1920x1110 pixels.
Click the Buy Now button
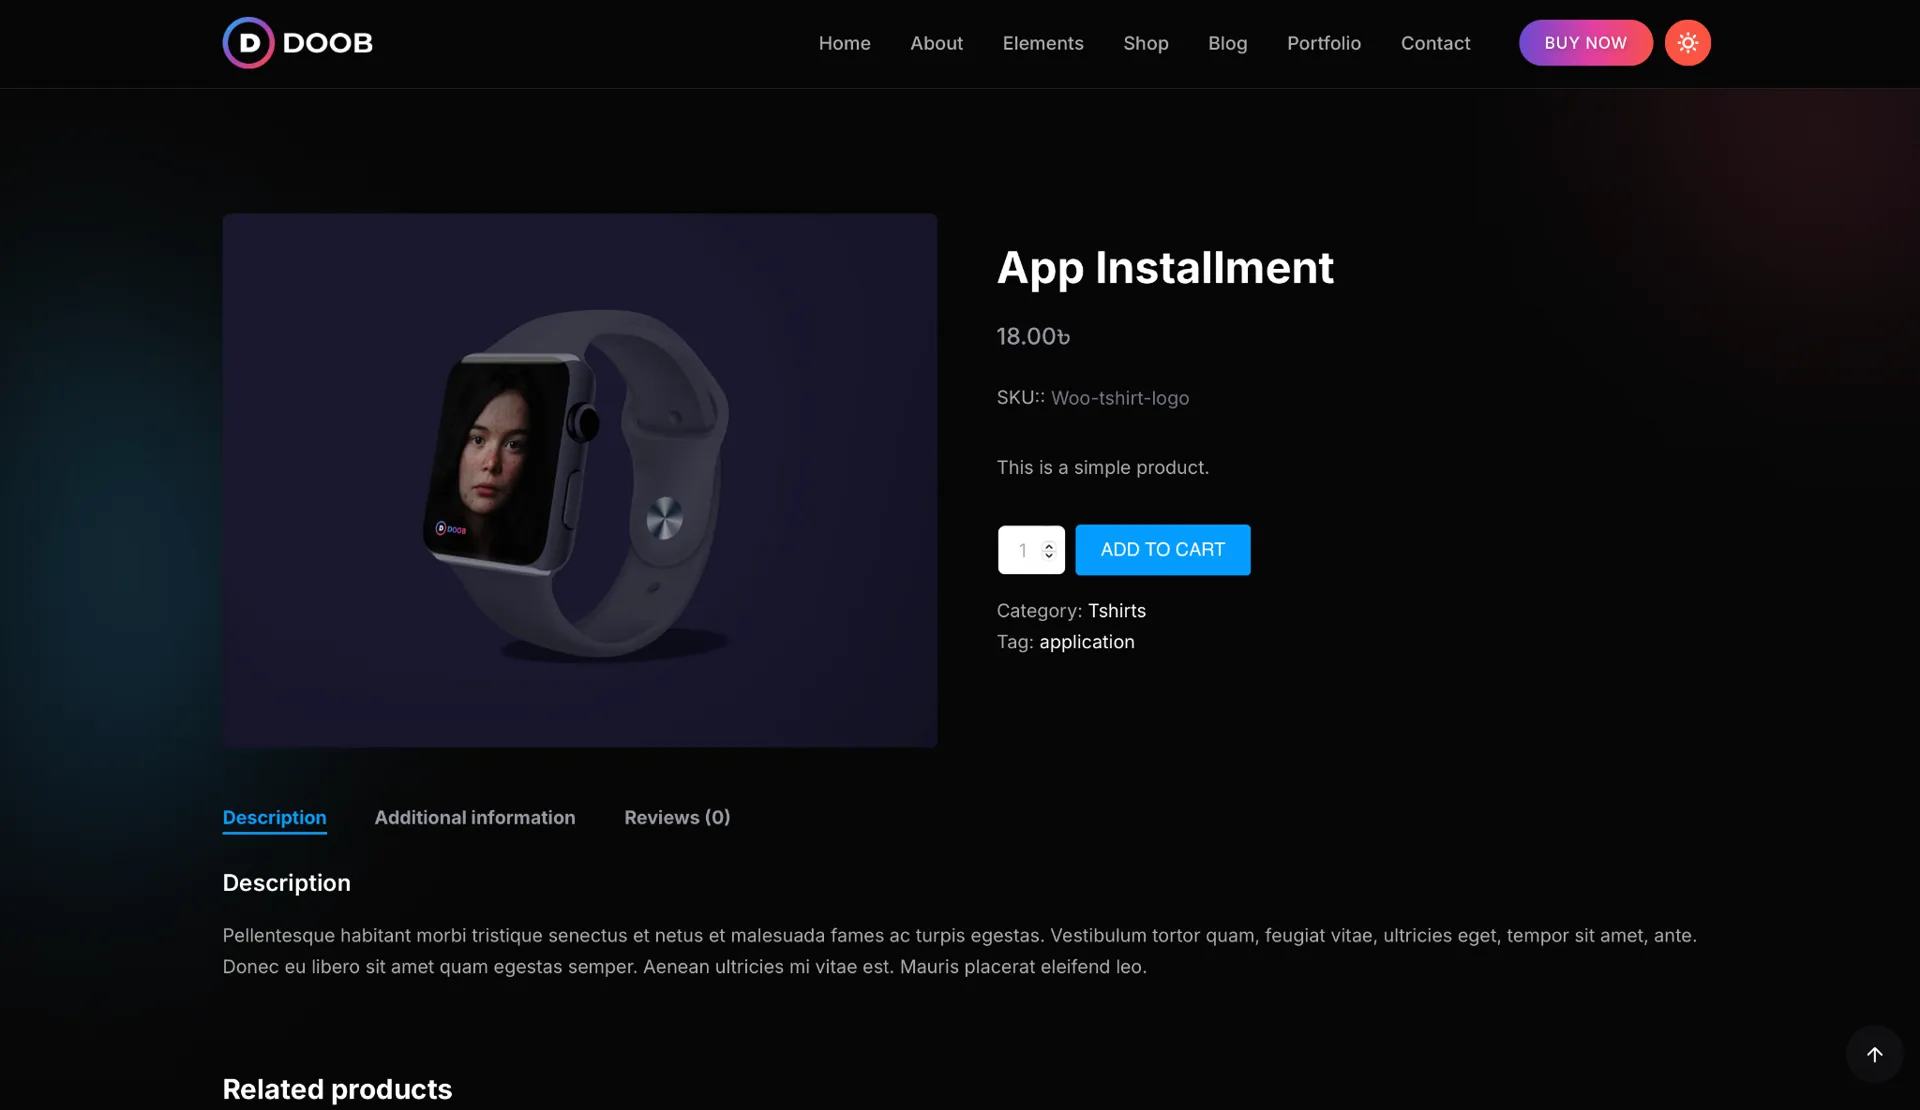(1585, 43)
